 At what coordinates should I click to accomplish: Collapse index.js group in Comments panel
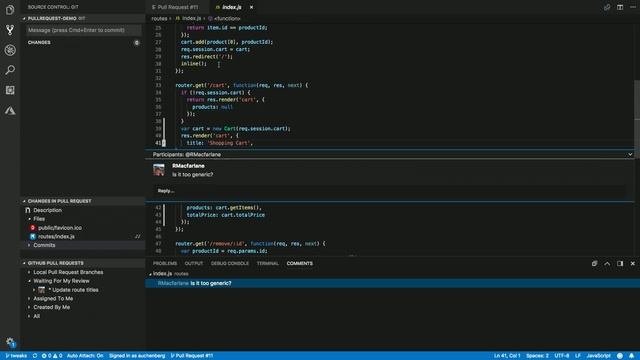[150, 274]
